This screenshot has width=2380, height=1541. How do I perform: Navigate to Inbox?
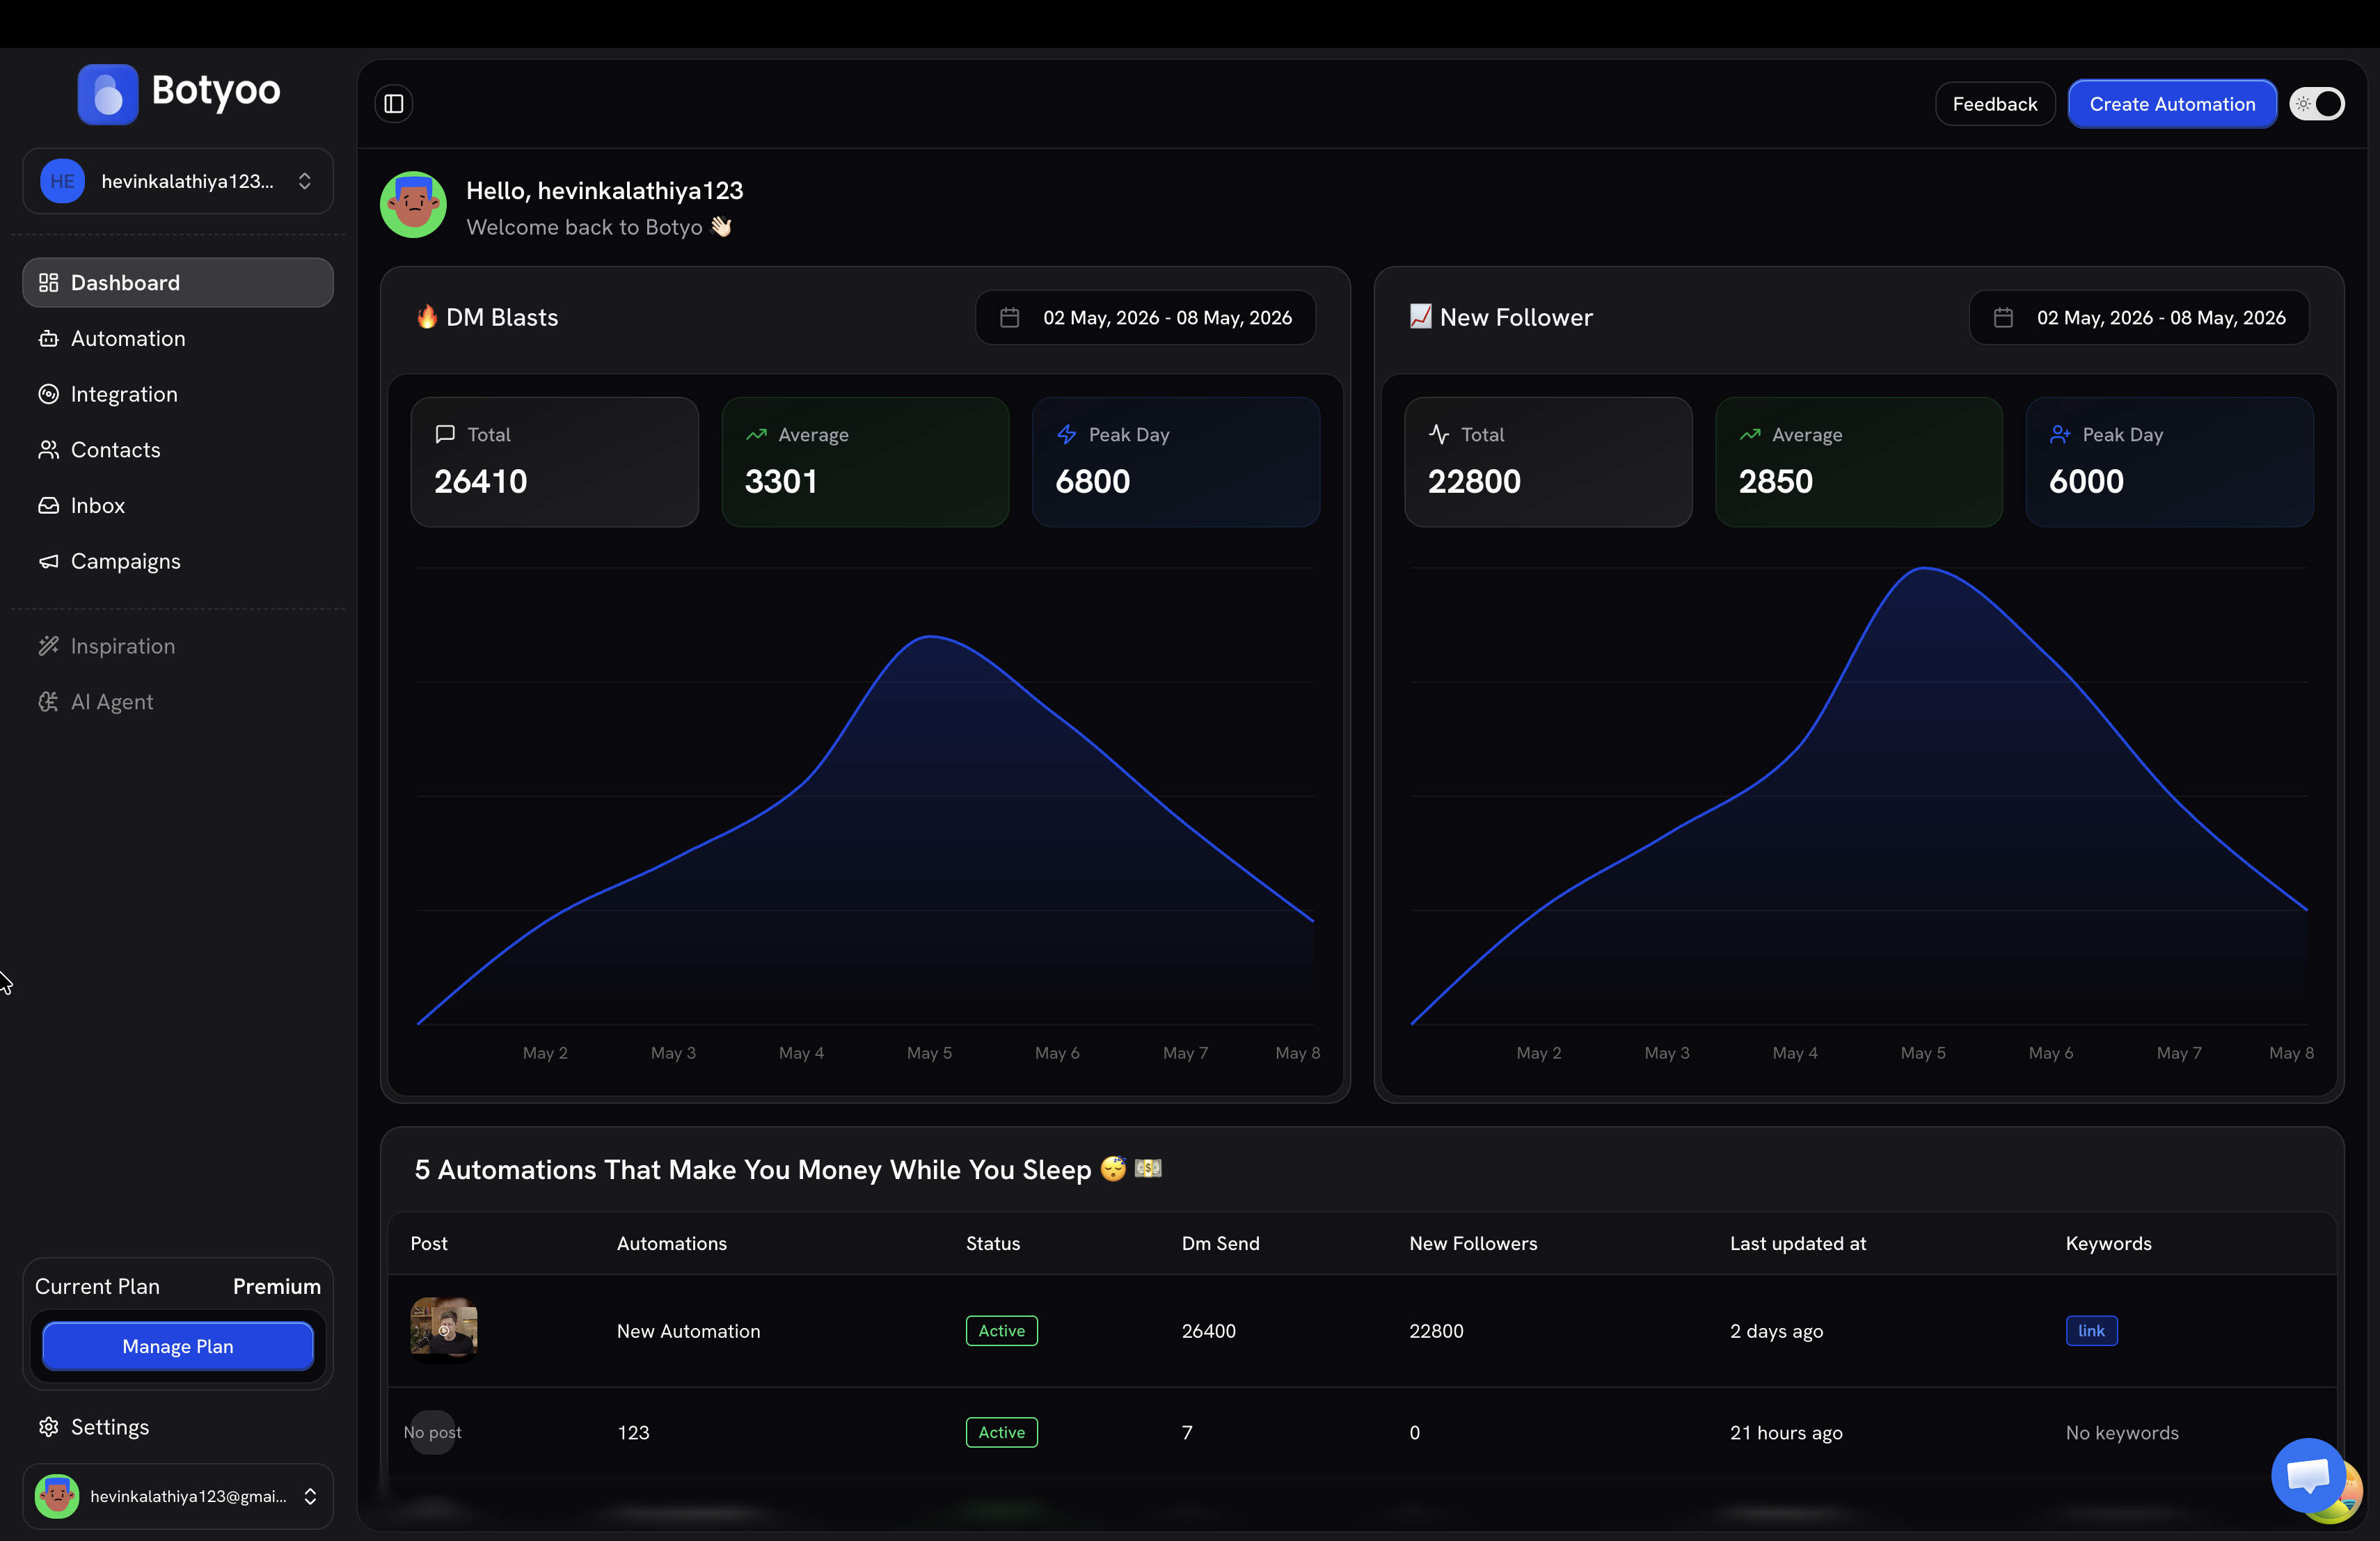pyautogui.click(x=178, y=506)
